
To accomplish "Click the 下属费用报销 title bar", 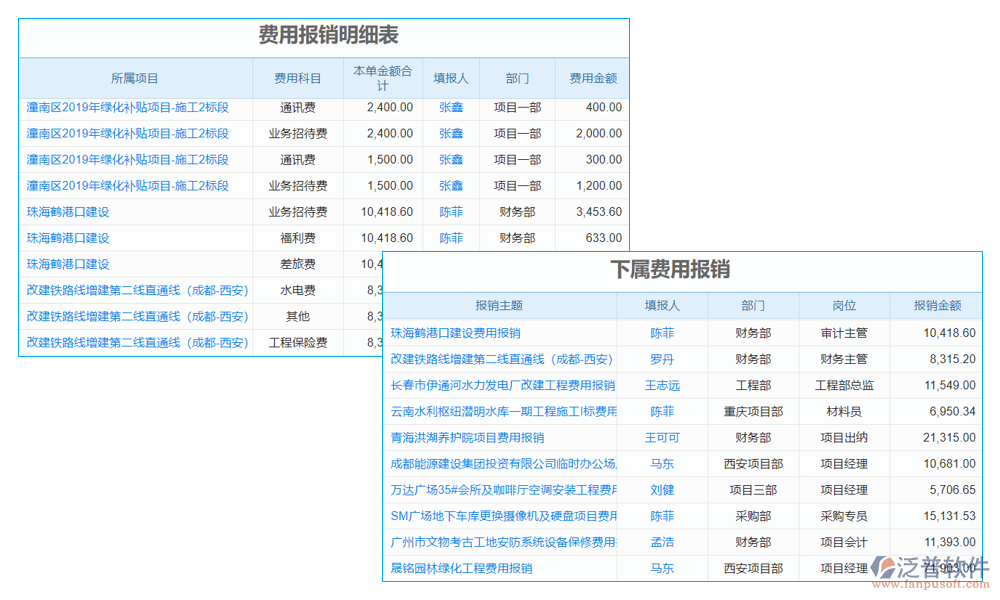I will coord(690,268).
